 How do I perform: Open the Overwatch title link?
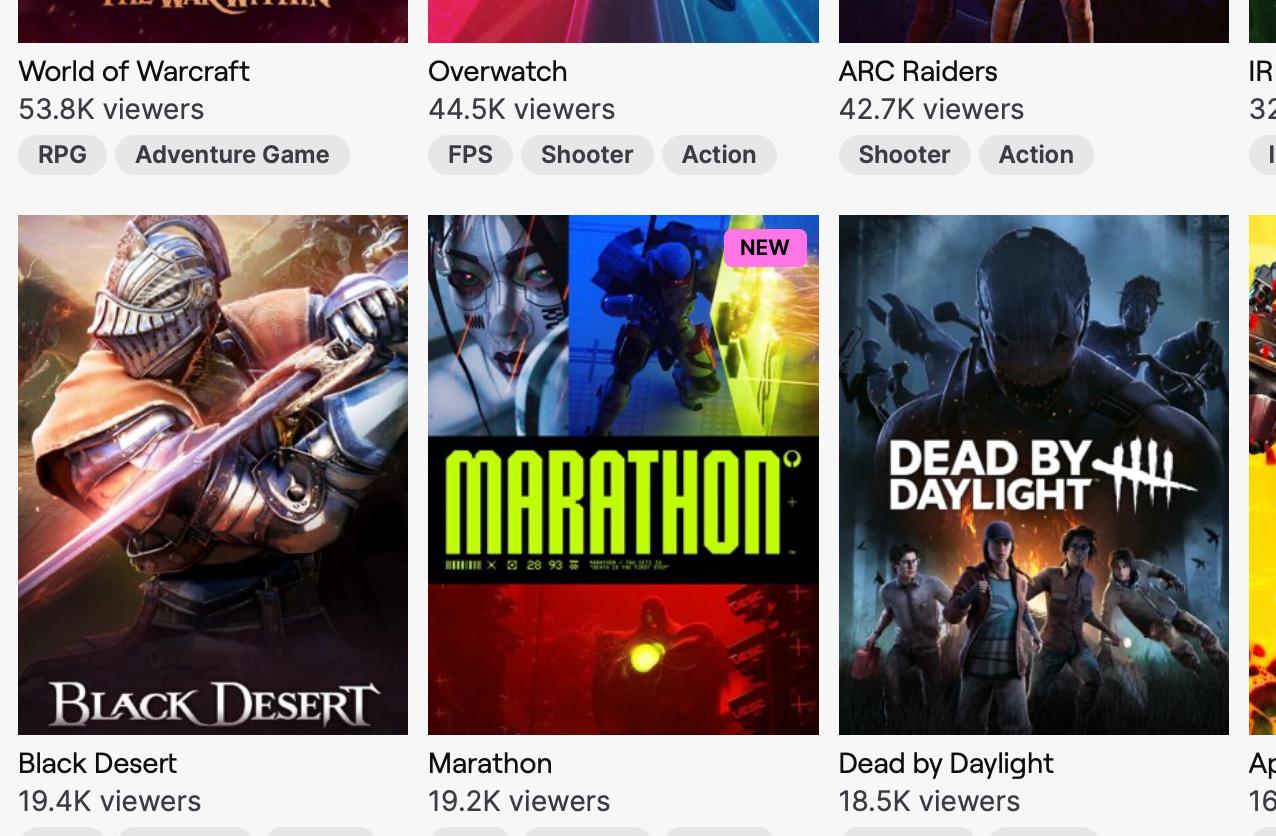(498, 71)
